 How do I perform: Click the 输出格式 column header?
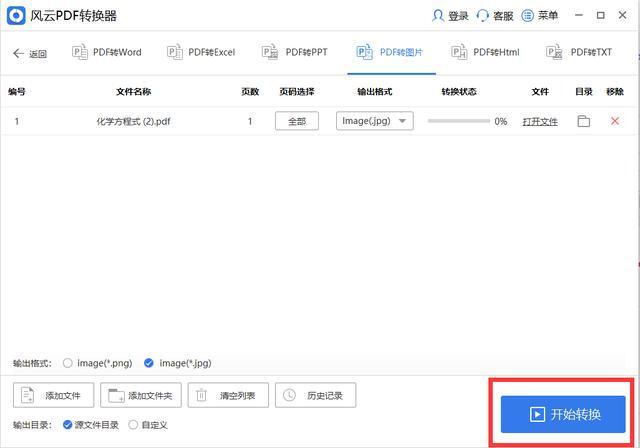(375, 92)
